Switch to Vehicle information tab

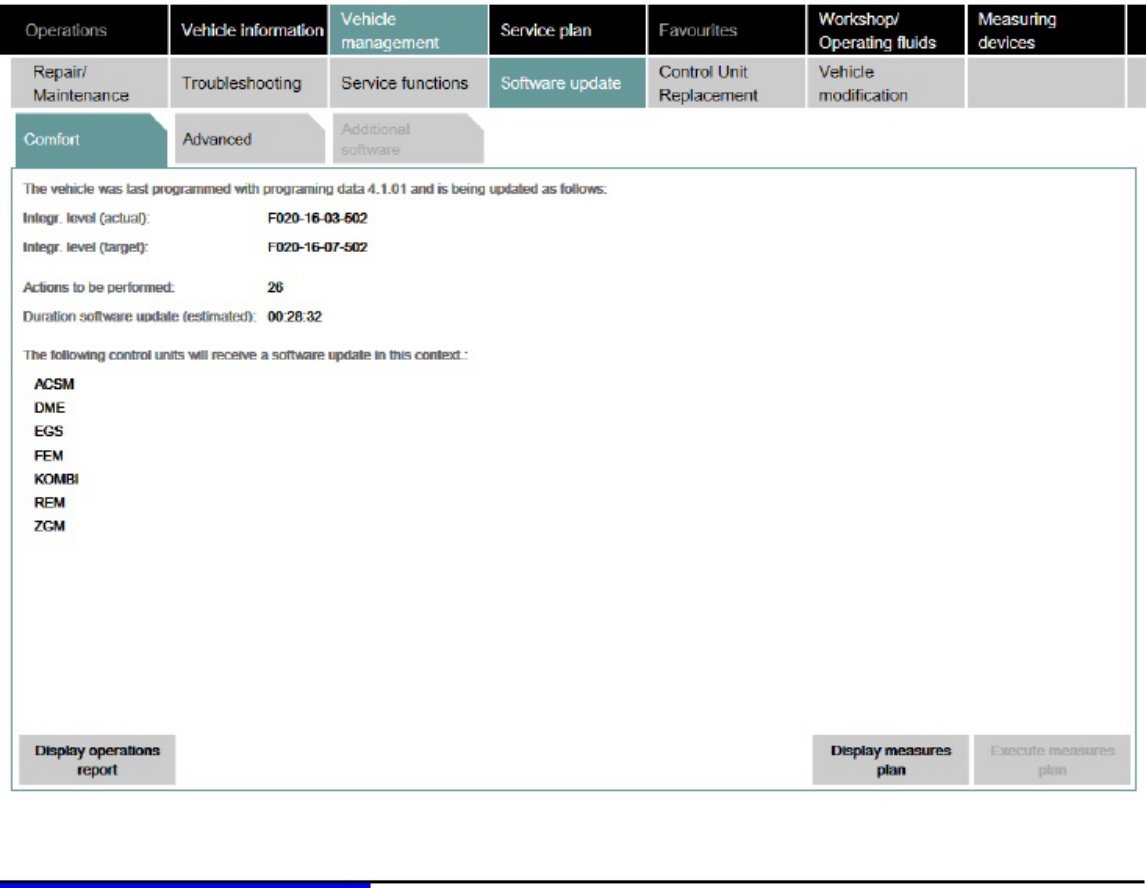point(249,30)
